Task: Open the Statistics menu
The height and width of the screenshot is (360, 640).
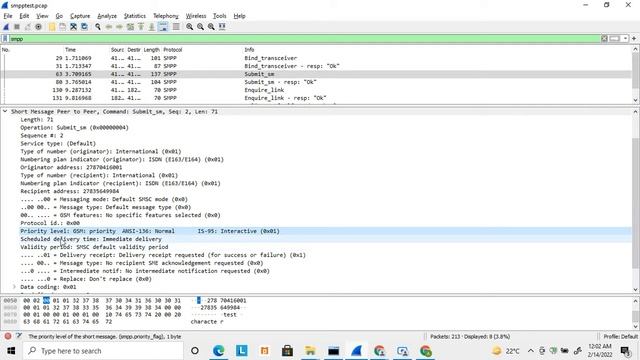Action: point(135,16)
